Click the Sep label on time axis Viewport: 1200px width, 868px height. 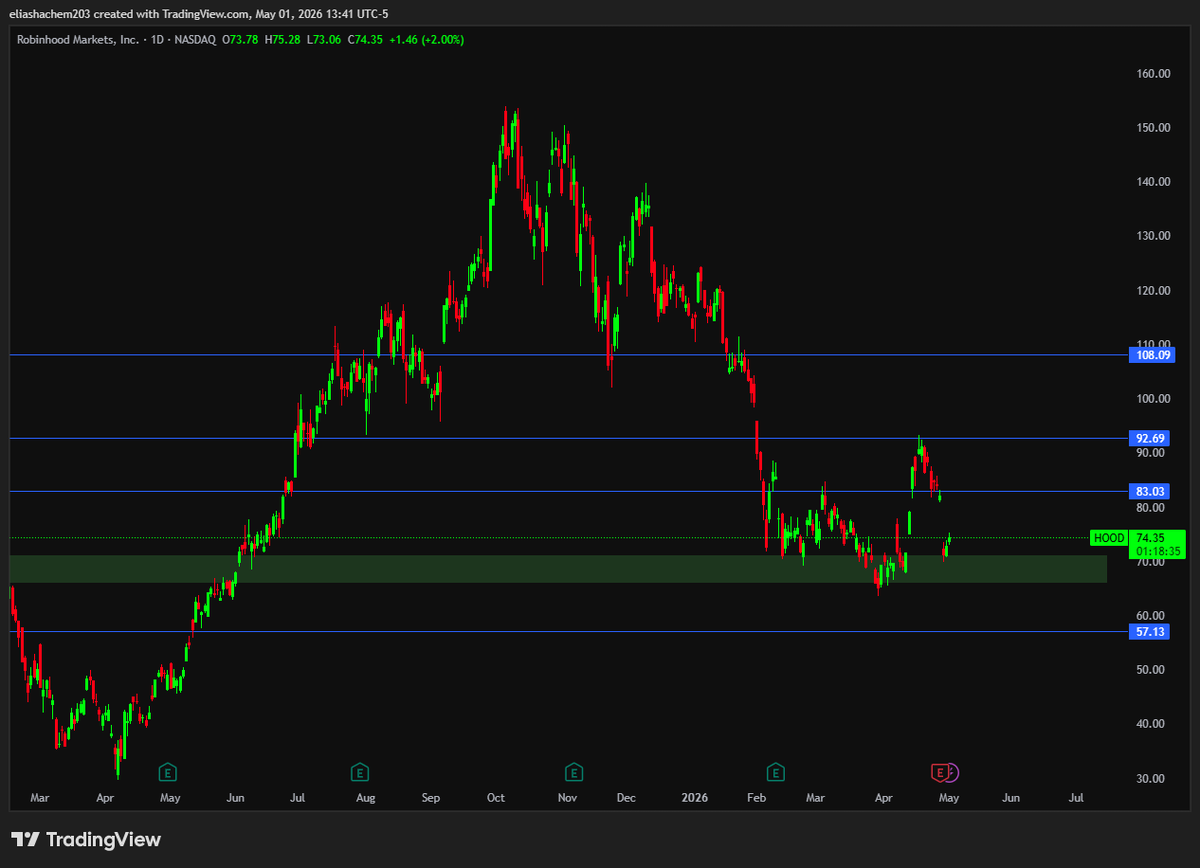430,798
